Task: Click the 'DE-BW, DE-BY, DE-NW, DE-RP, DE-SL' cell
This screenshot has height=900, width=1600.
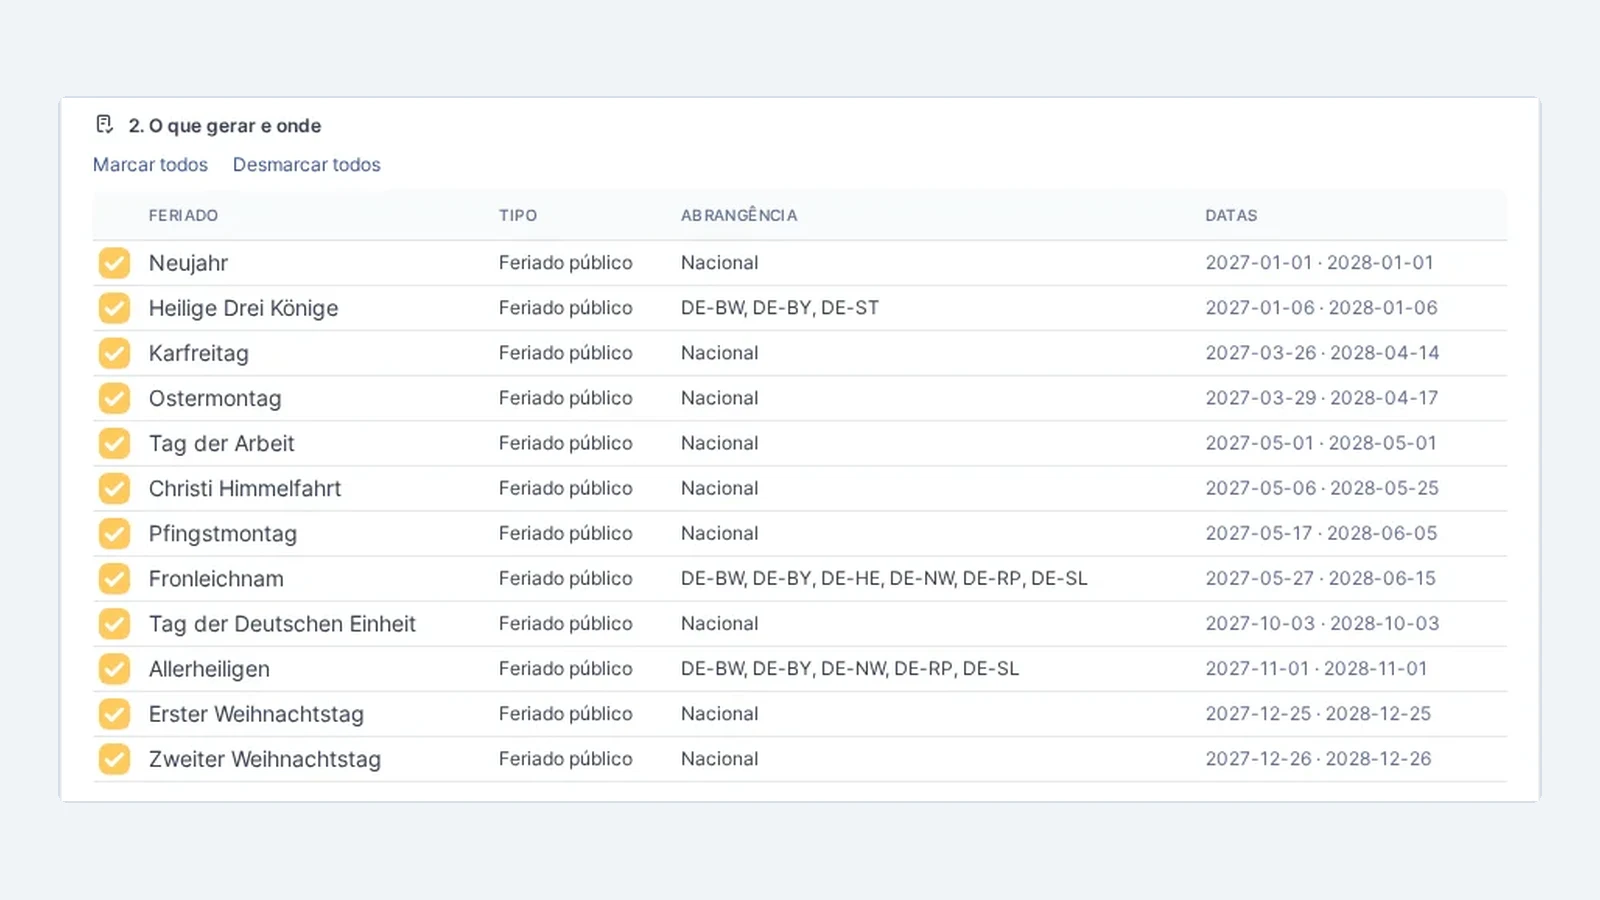Action: tap(850, 669)
